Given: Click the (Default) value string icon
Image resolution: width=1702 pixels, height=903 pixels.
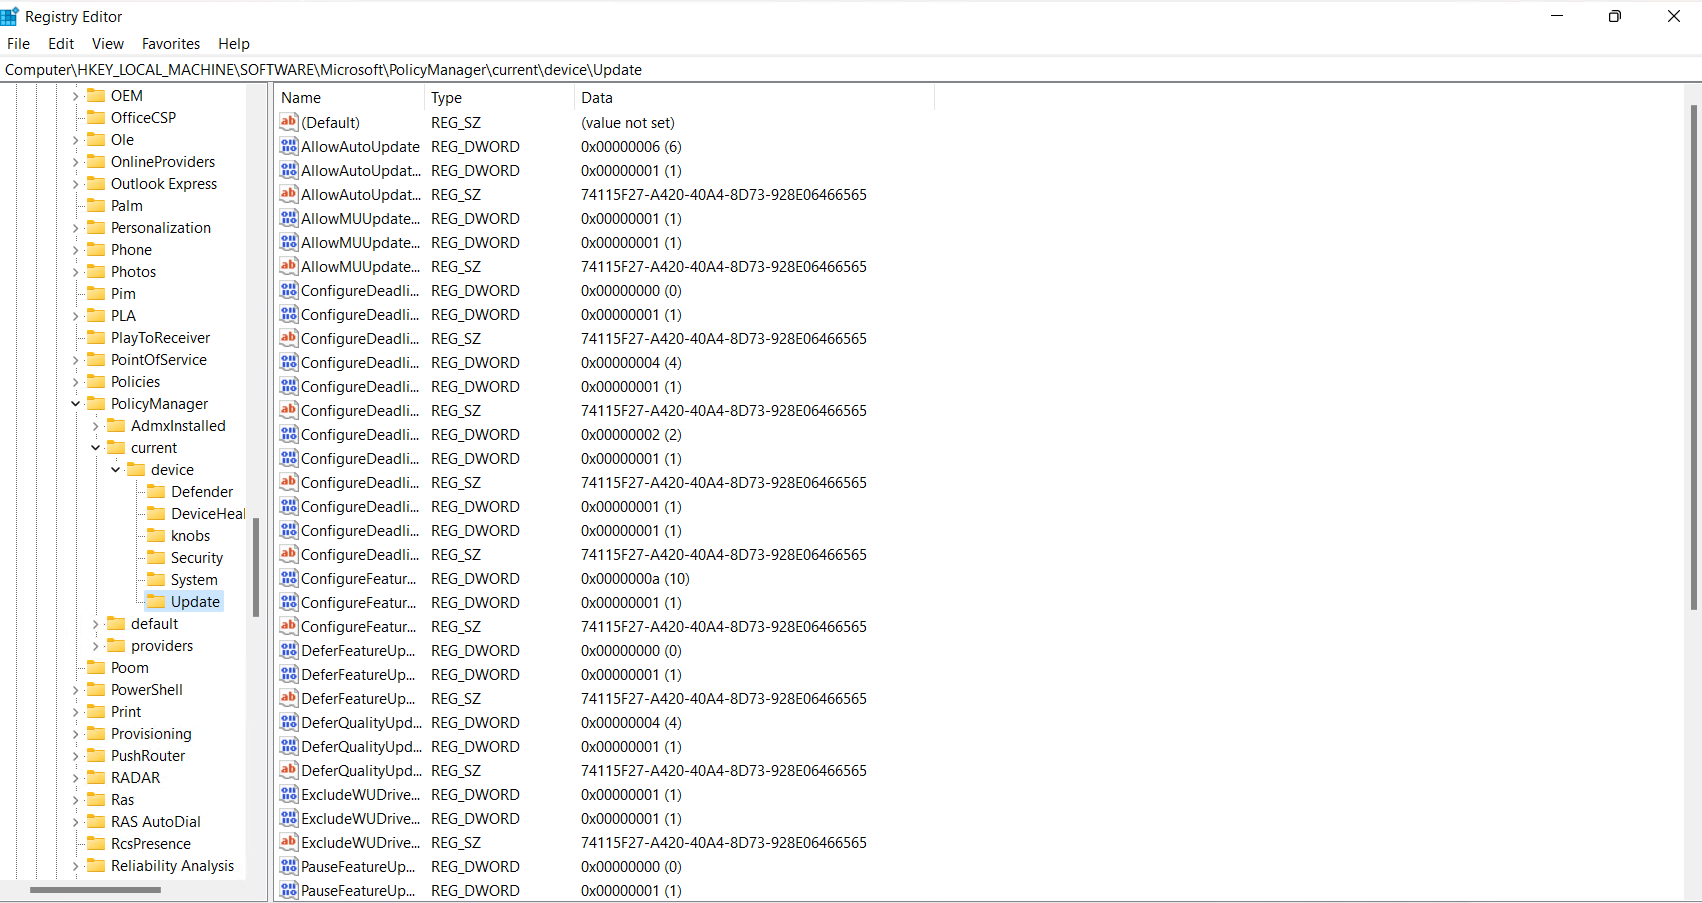Looking at the screenshot, I should tap(289, 122).
